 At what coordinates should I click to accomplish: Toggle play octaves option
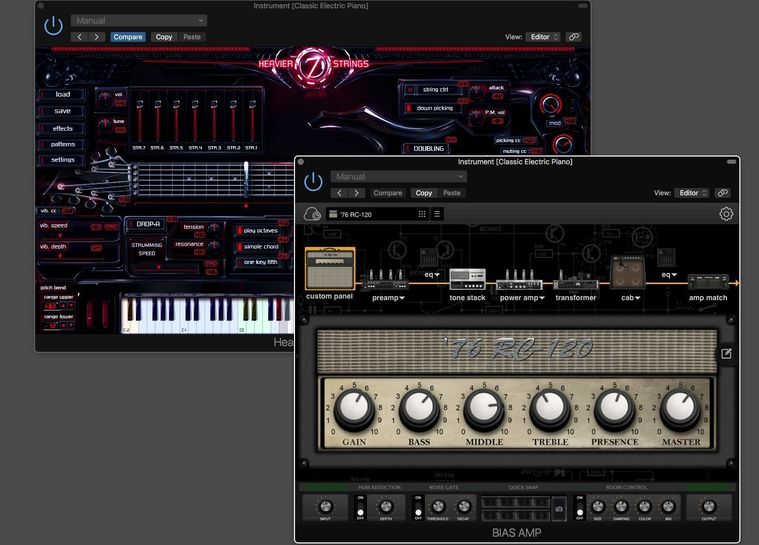[257, 230]
